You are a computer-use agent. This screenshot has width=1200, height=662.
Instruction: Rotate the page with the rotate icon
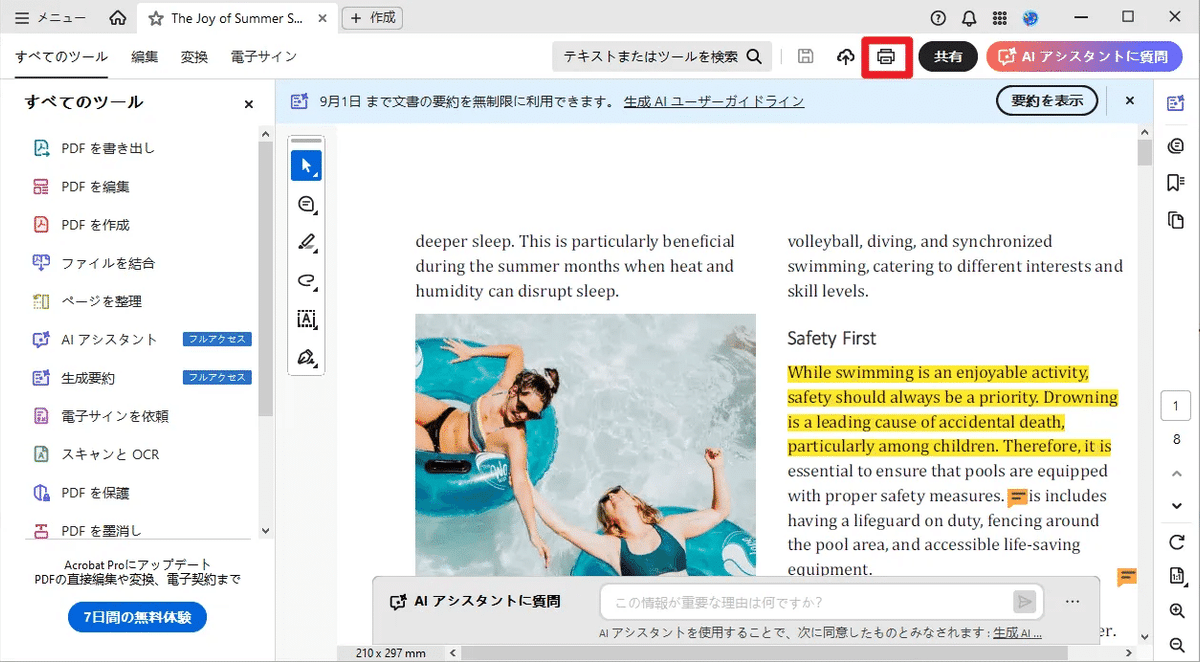1177,542
